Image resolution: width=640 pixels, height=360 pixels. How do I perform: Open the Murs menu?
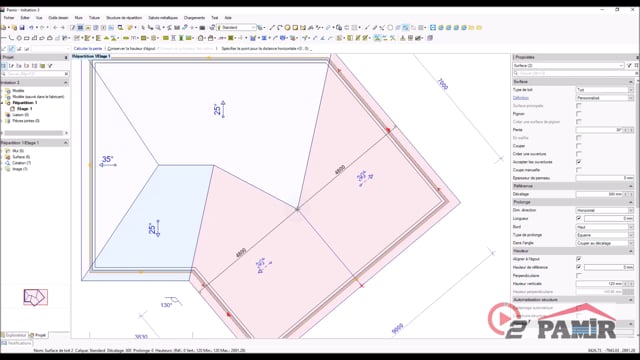pos(78,18)
